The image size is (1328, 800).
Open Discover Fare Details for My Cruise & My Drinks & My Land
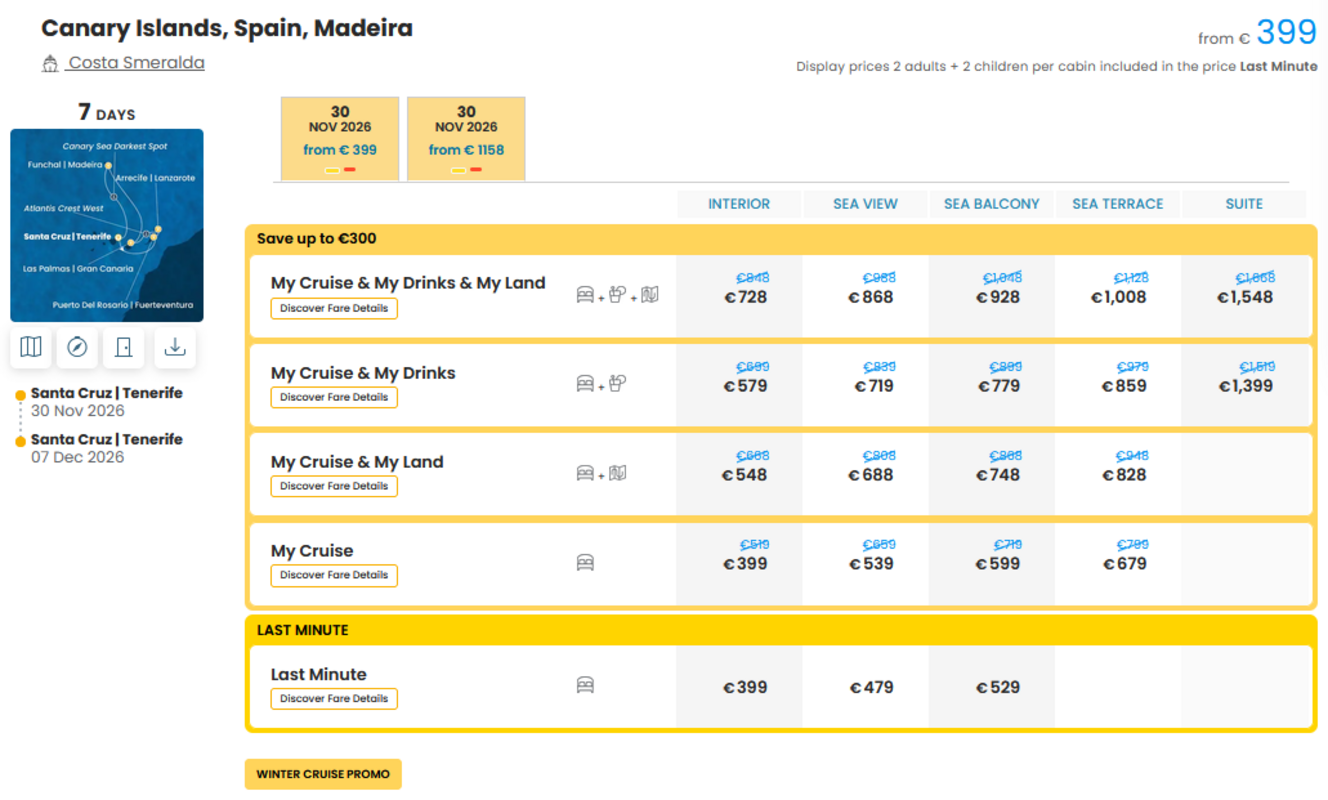pos(334,308)
